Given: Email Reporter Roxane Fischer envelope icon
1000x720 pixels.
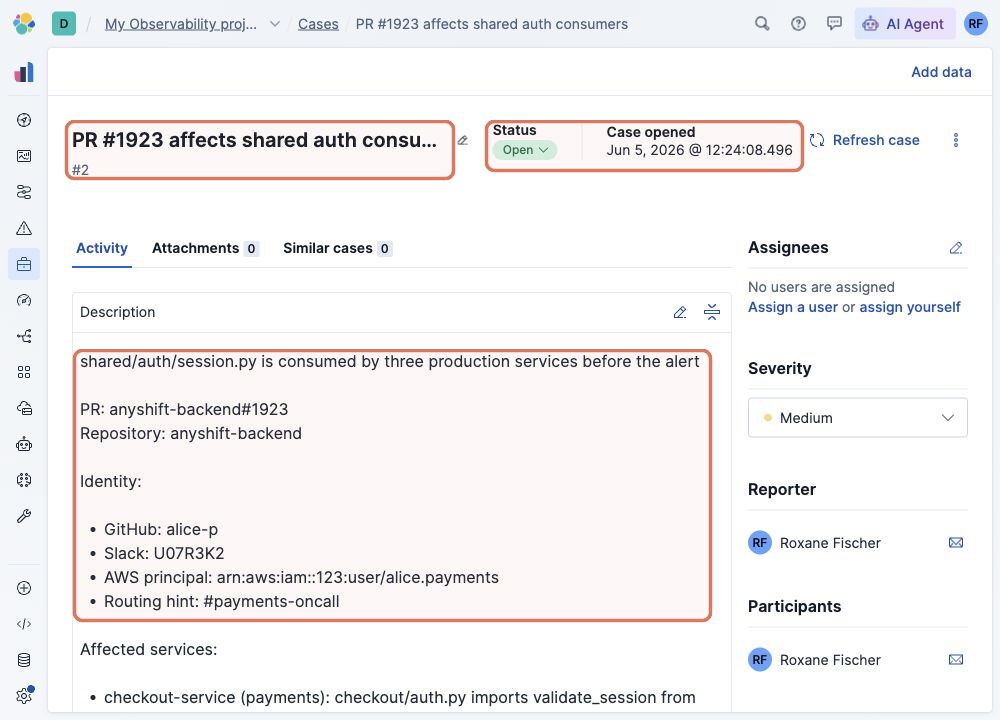Looking at the screenshot, I should tap(955, 543).
